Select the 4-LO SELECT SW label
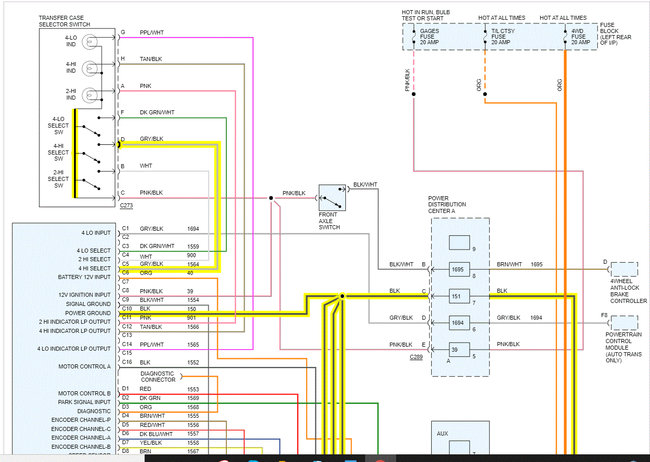Screen dimensions: 650x462 click(x=58, y=125)
